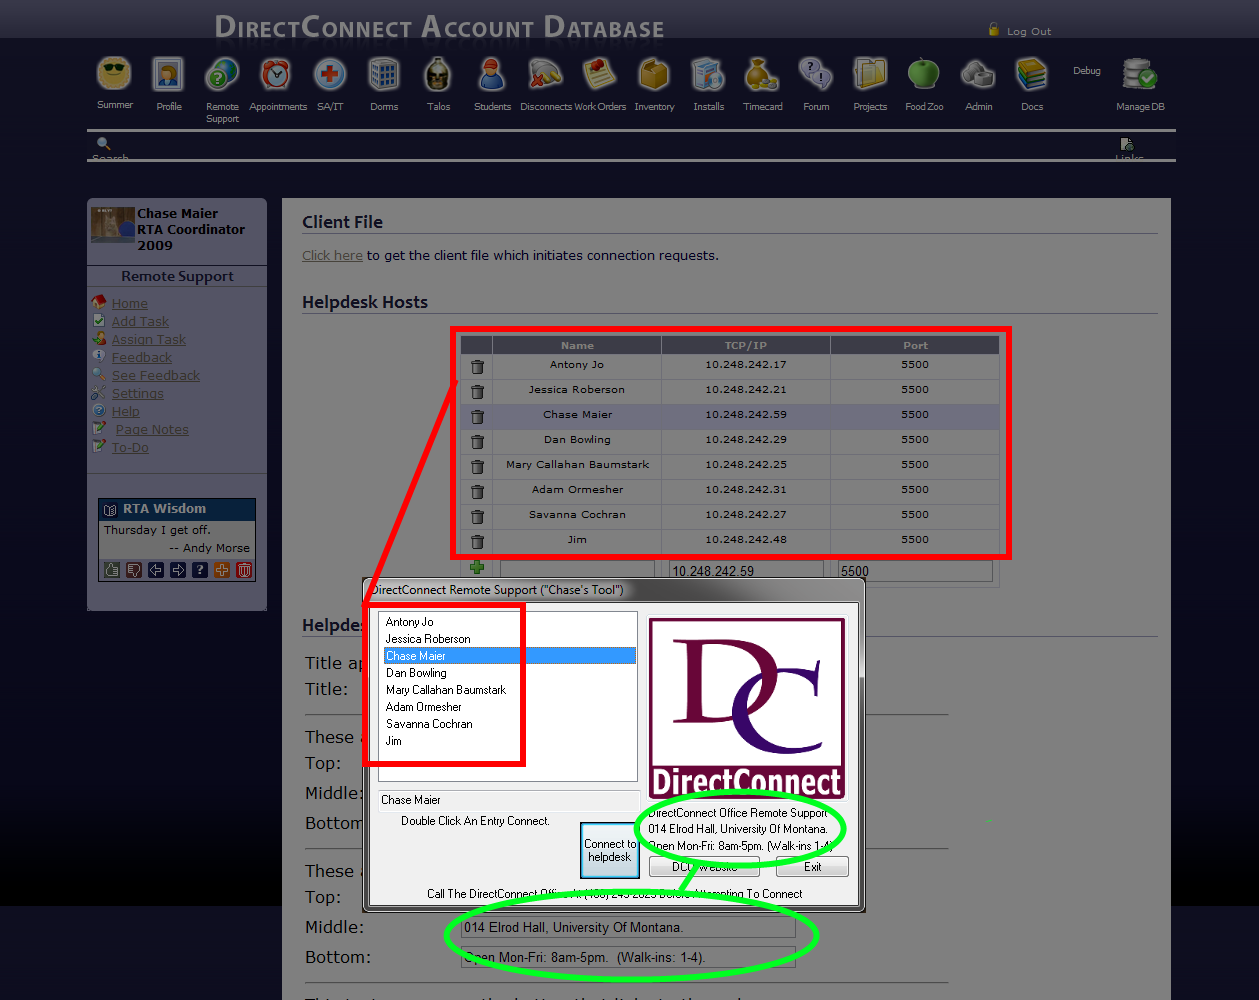Viewport: 1259px width, 1000px height.
Task: Open See Feedback in sidebar
Action: click(156, 376)
